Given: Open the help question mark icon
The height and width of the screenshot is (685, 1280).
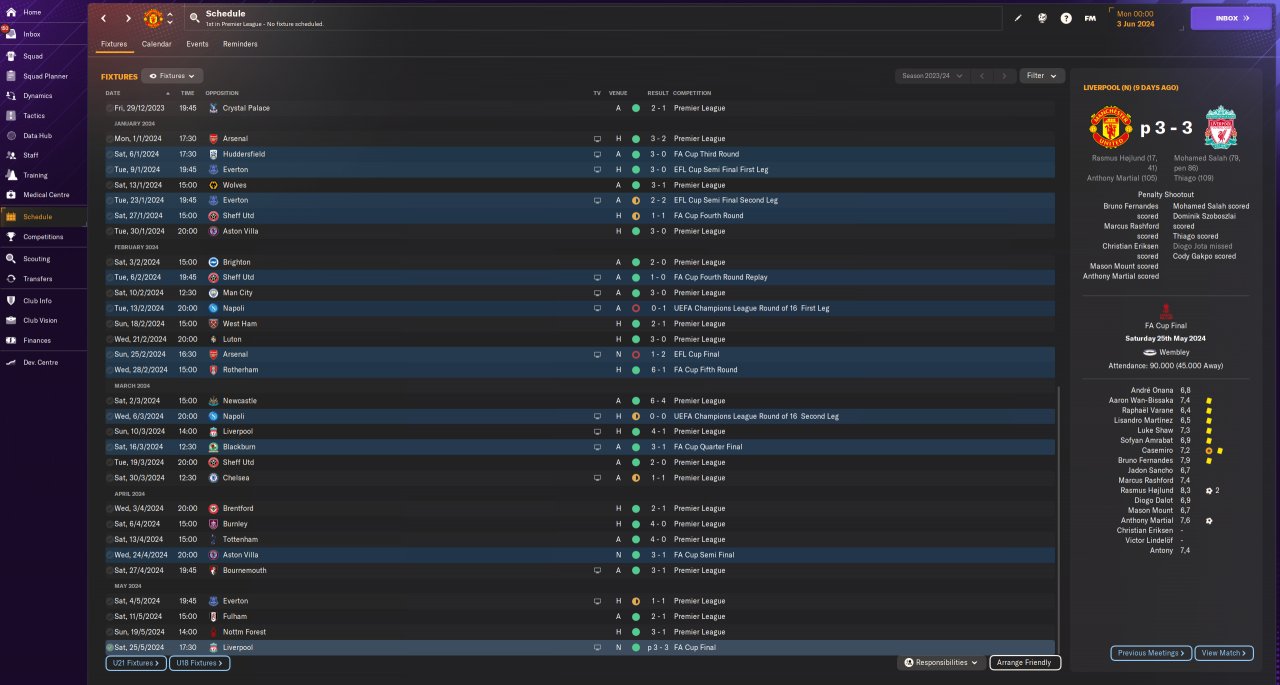Looking at the screenshot, I should pyautogui.click(x=1066, y=18).
